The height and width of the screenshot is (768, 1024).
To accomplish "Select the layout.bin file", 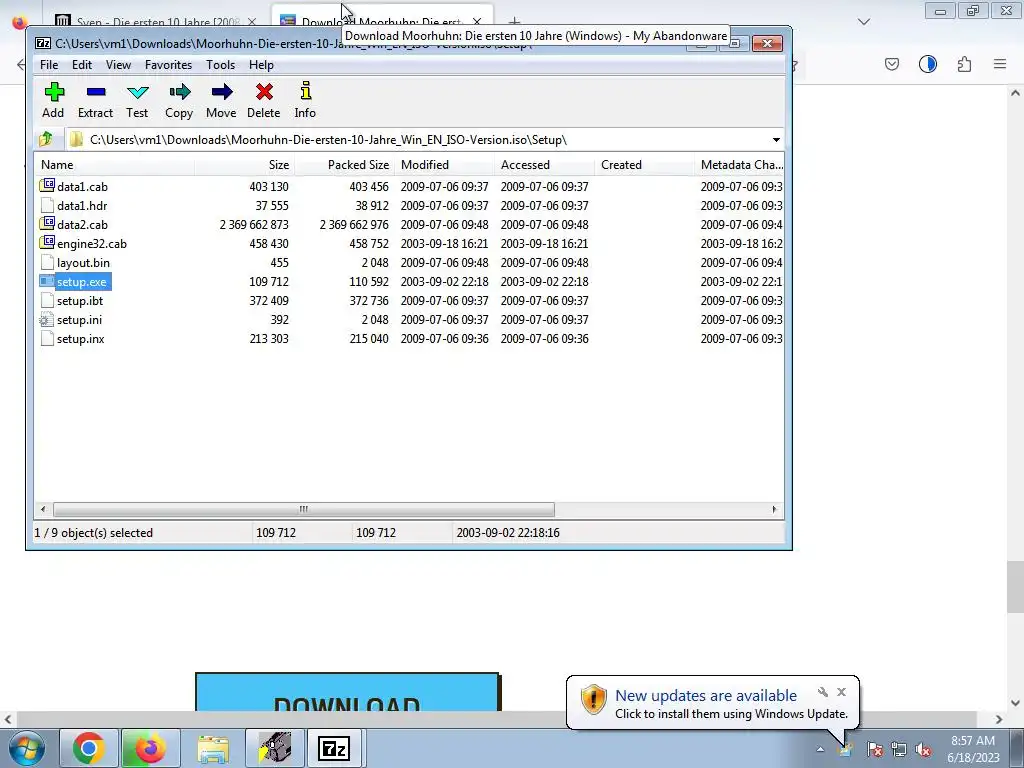I will coord(83,263).
